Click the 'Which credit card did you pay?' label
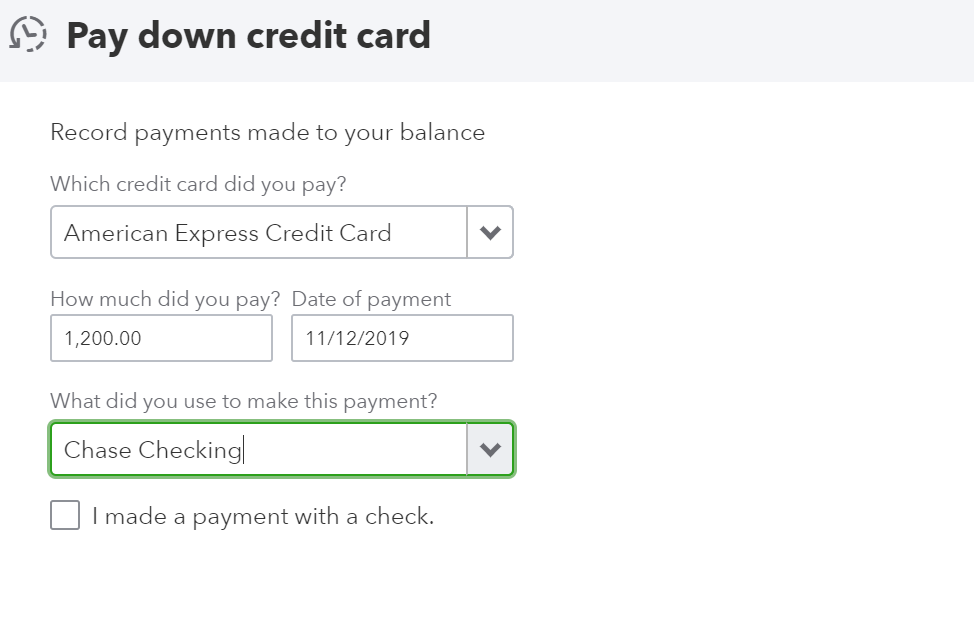The height and width of the screenshot is (636, 974). click(x=198, y=184)
